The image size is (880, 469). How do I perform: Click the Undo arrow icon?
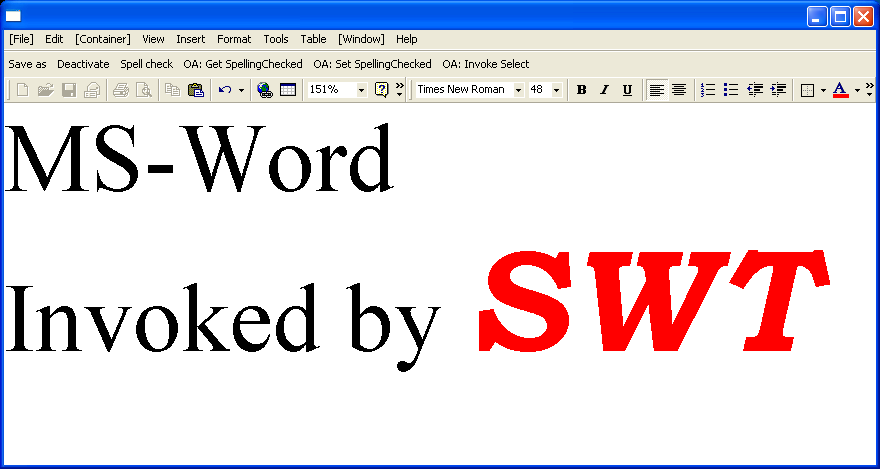[x=225, y=90]
